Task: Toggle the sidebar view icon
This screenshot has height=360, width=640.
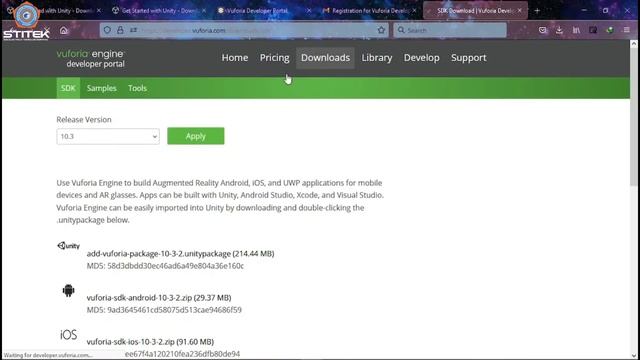Action: (x=593, y=30)
